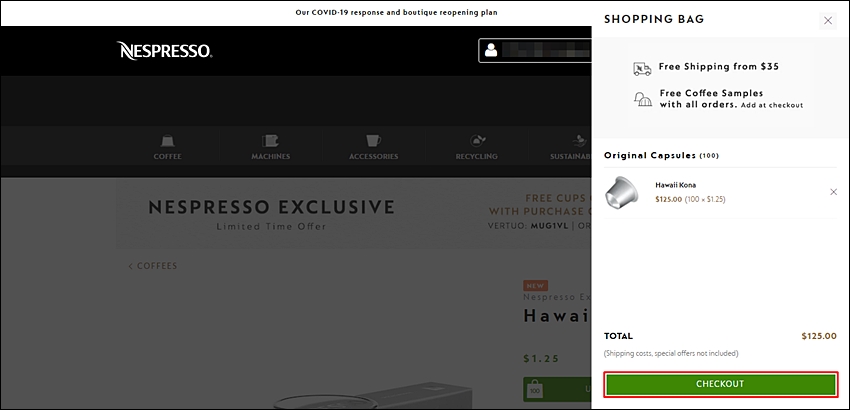Click the shipping costs not included note
This screenshot has width=850, height=410.
(671, 354)
